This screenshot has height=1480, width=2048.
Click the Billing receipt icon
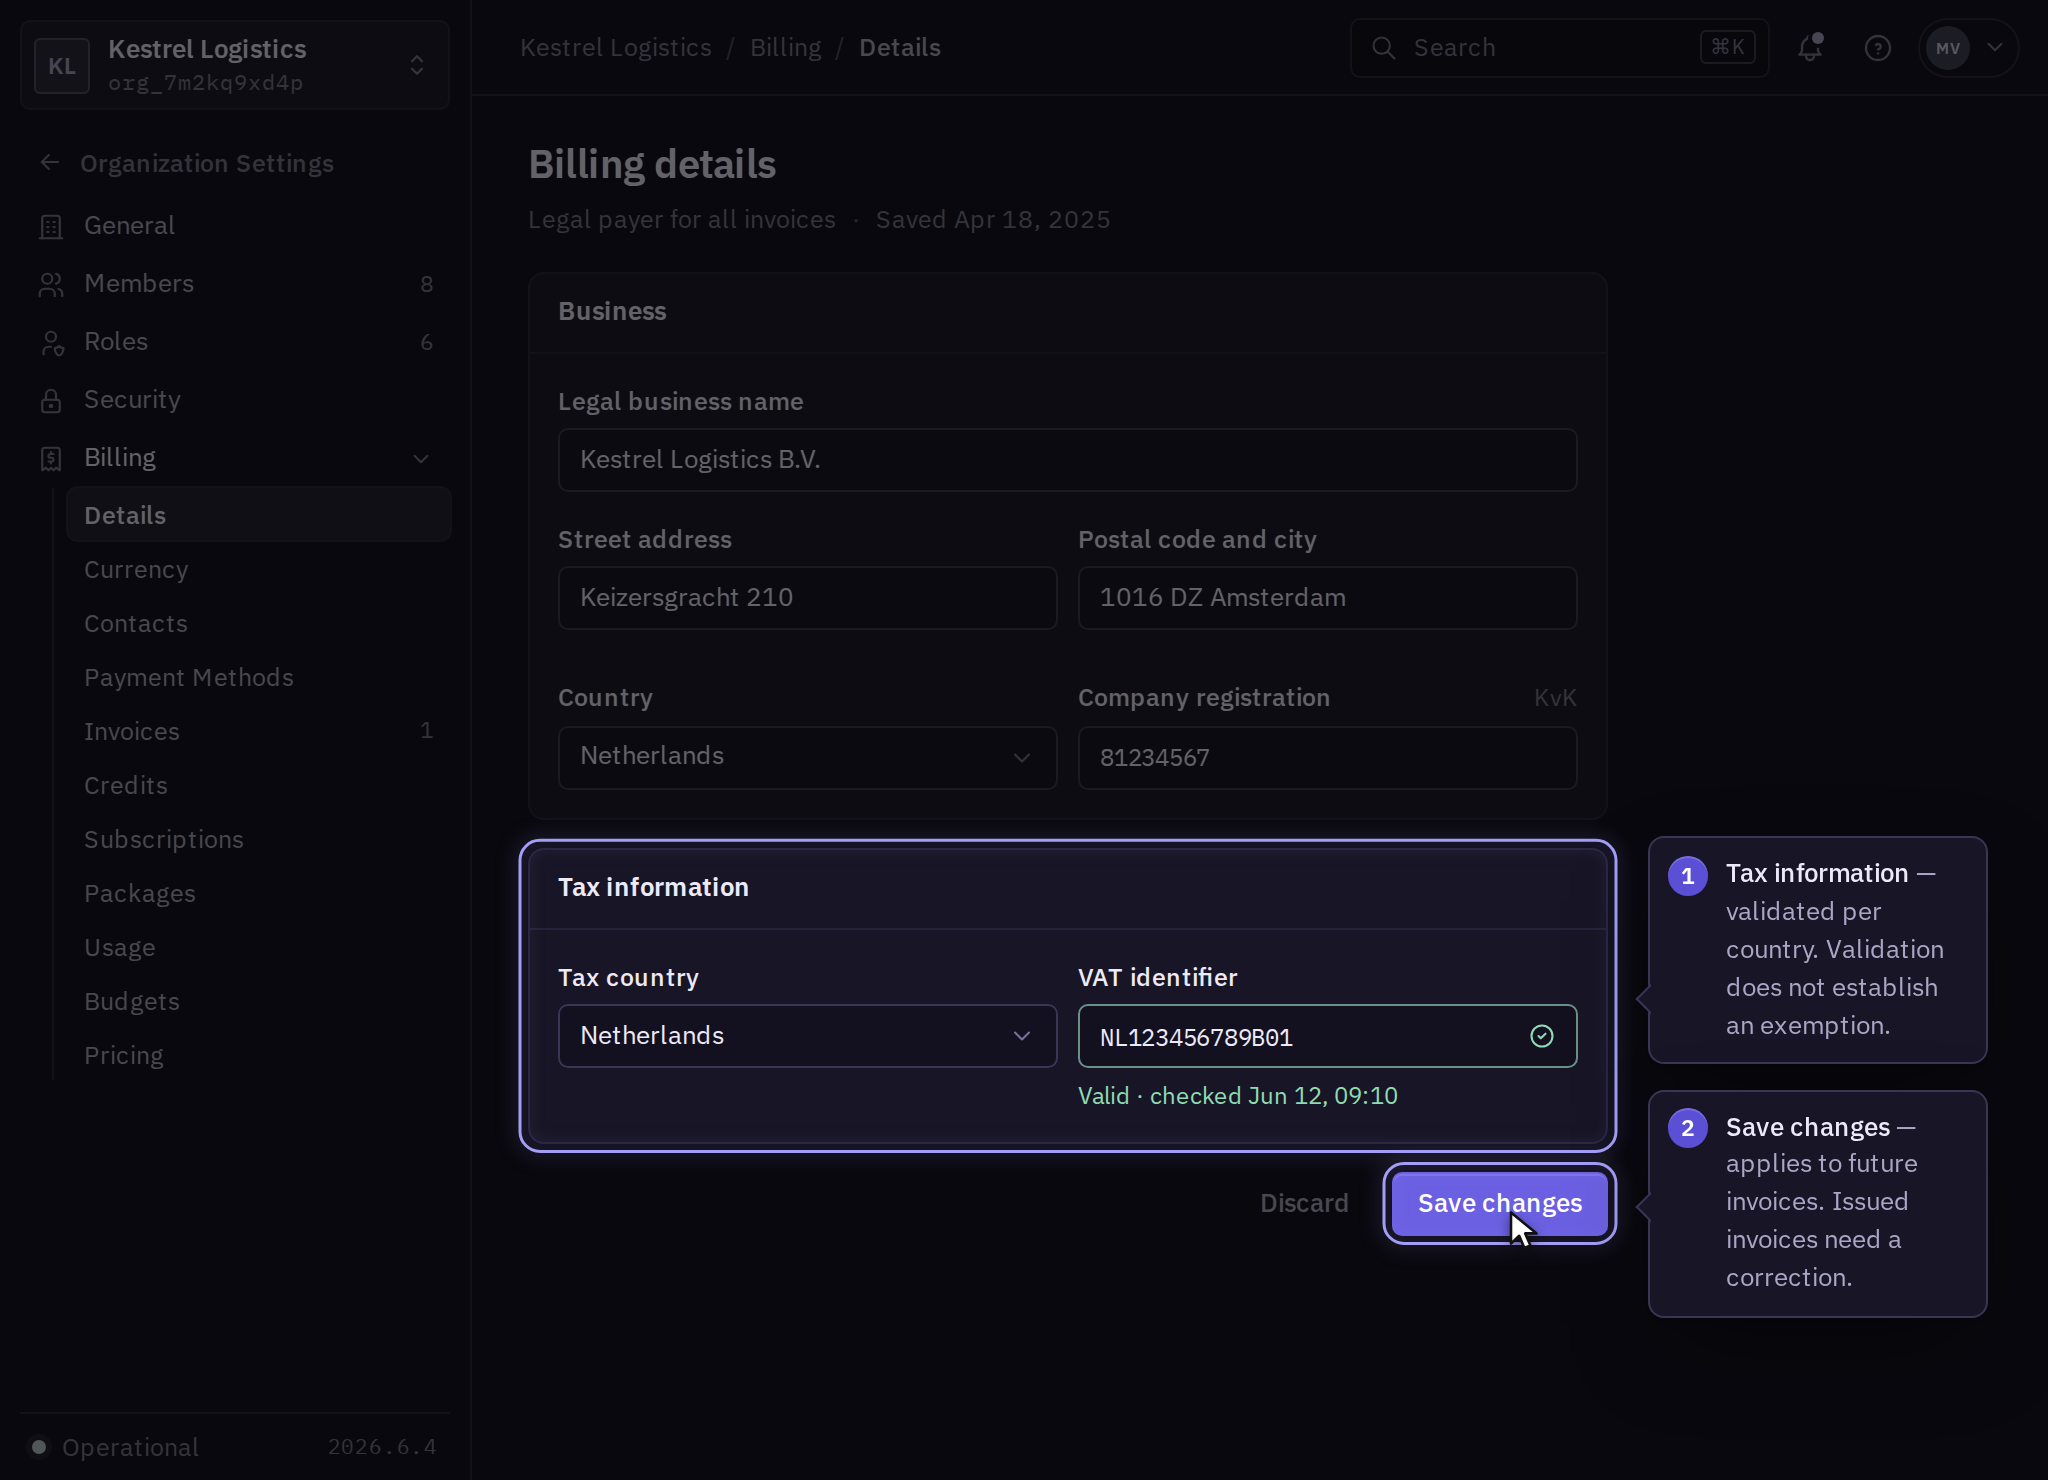[51, 458]
